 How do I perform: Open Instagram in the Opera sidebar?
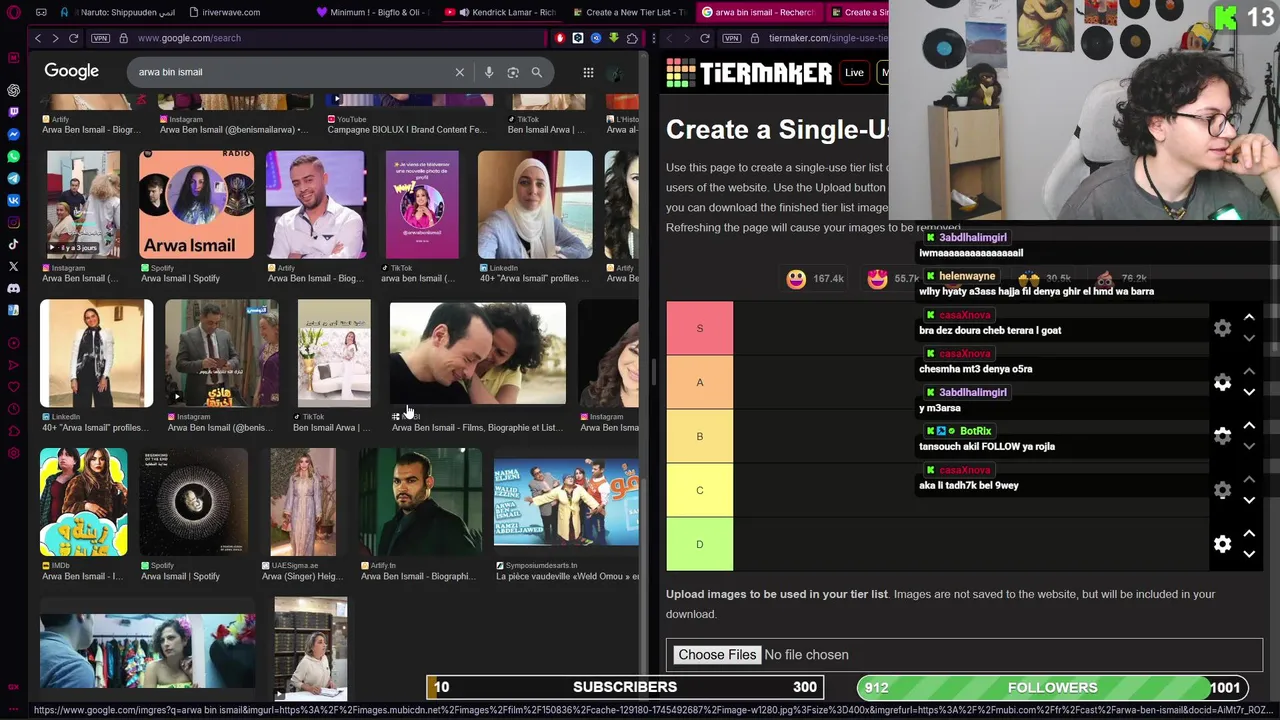(x=13, y=222)
